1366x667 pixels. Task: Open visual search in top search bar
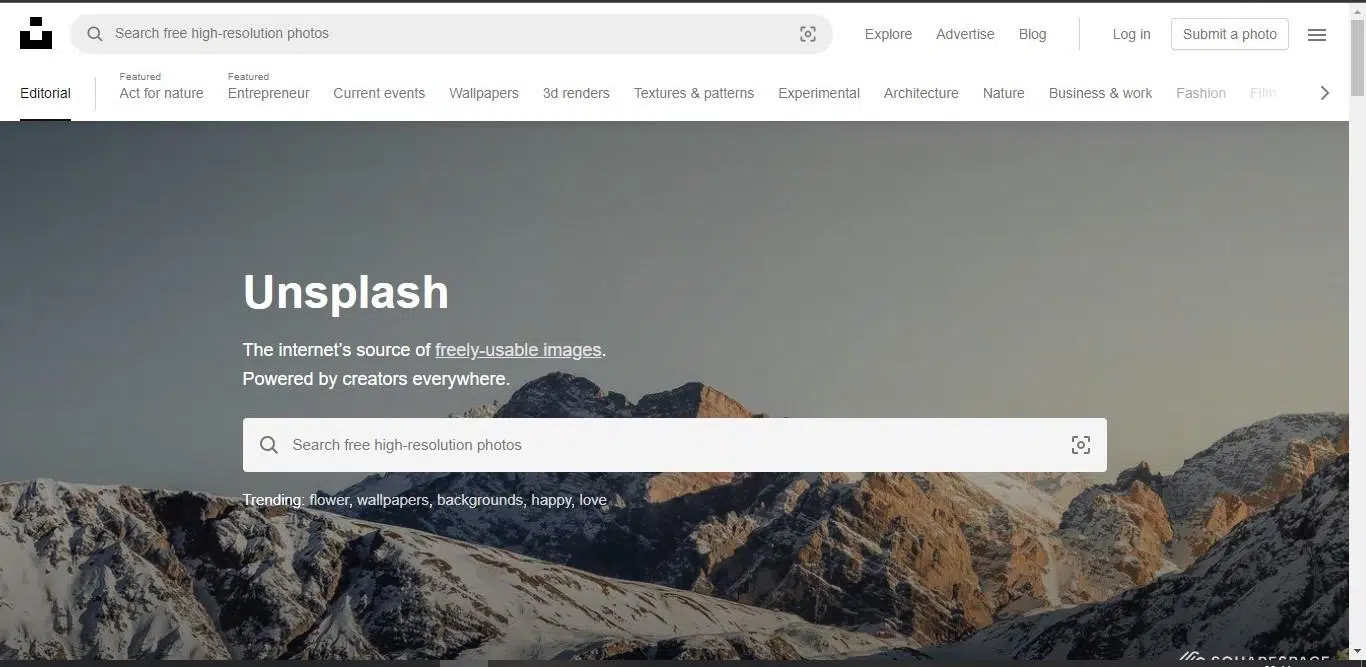[808, 34]
